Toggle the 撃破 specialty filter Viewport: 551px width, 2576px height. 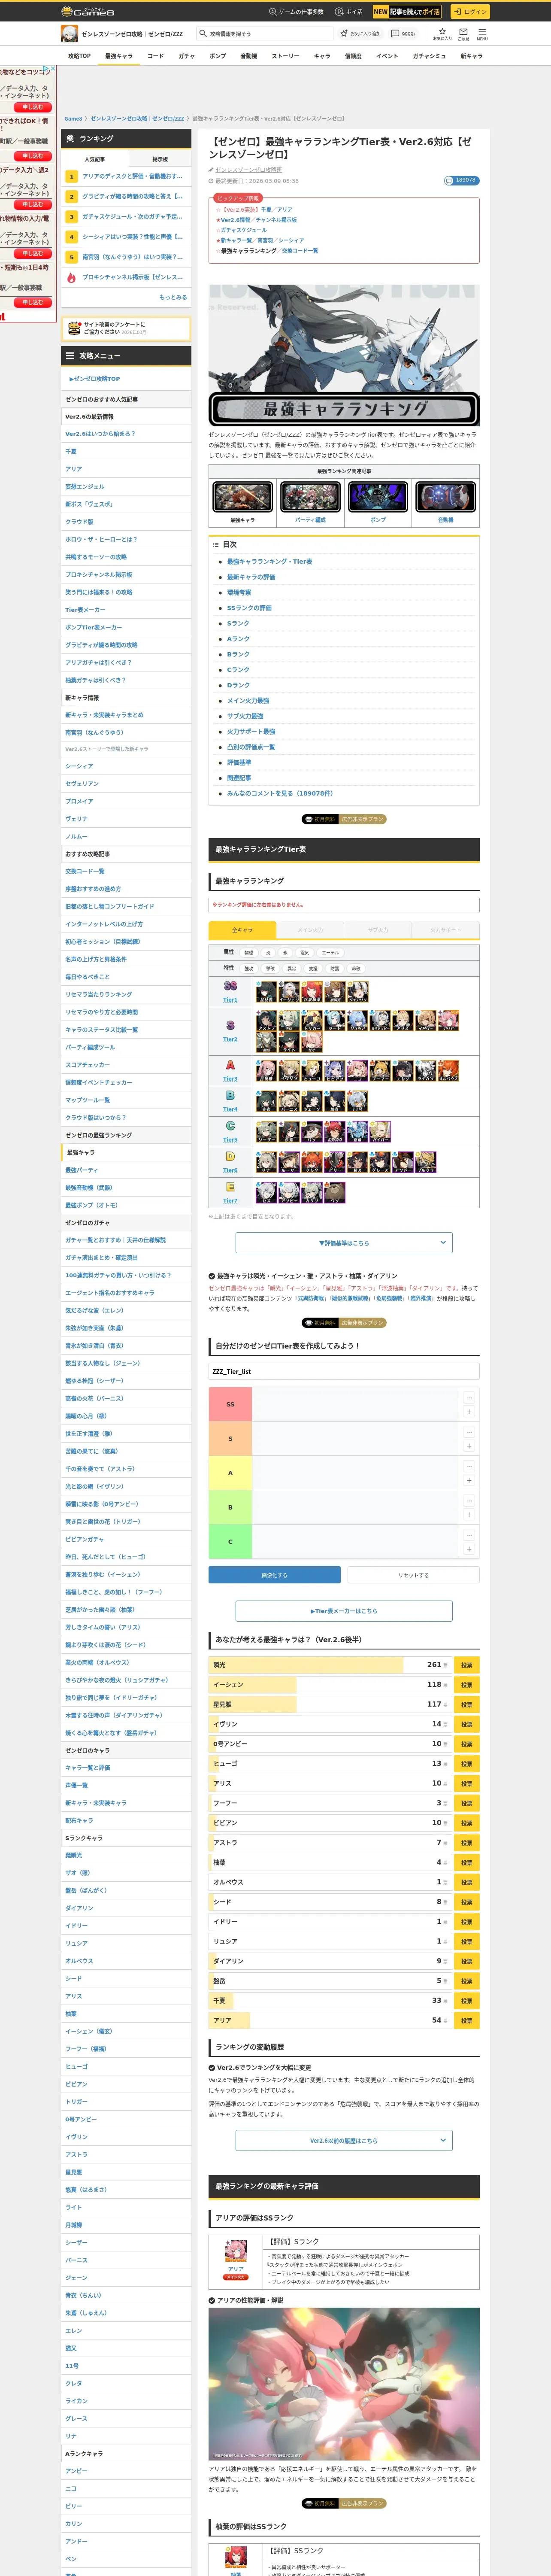(x=270, y=968)
